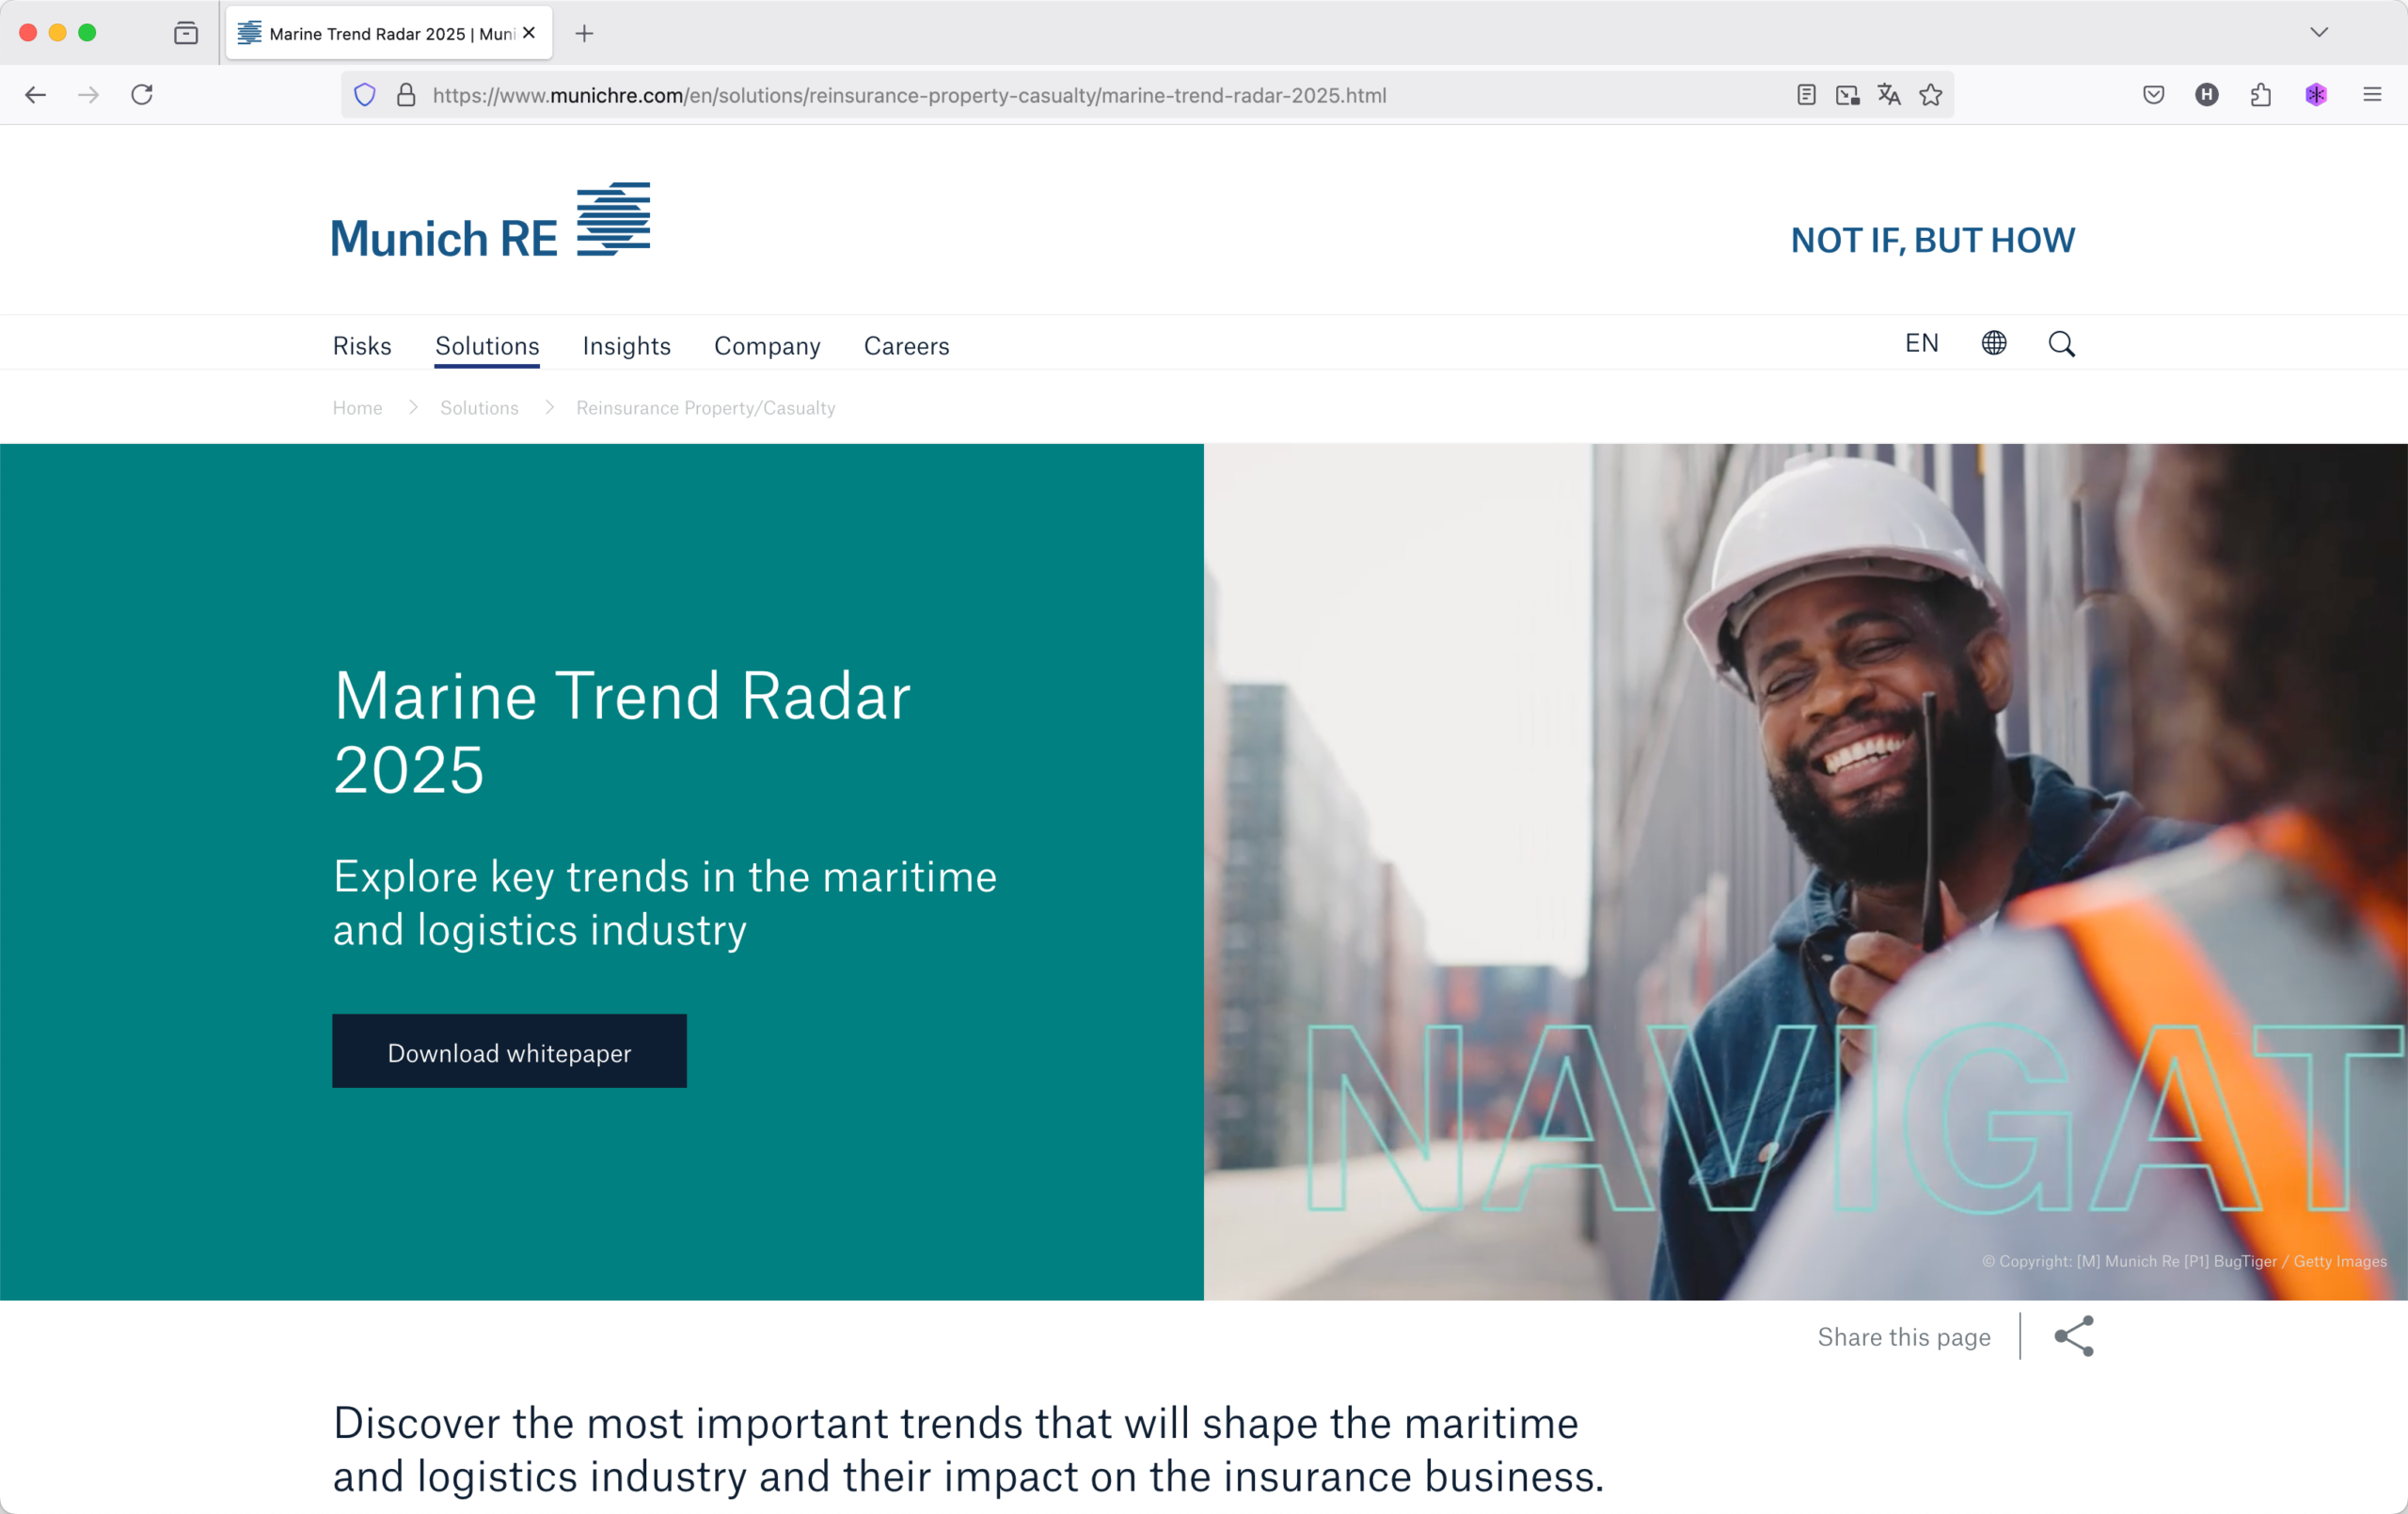This screenshot has width=2408, height=1514.
Task: Open the website search magnifier icon
Action: click(2061, 344)
